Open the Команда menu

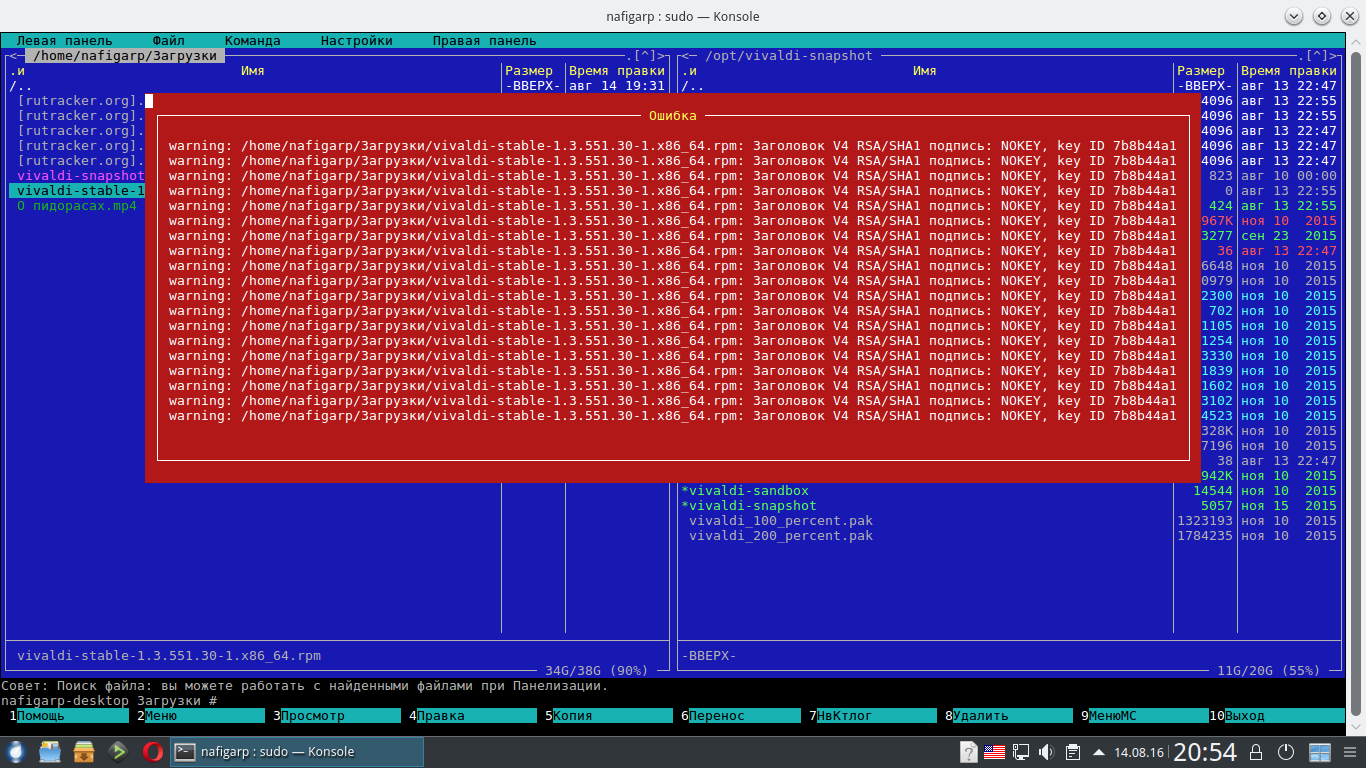253,41
